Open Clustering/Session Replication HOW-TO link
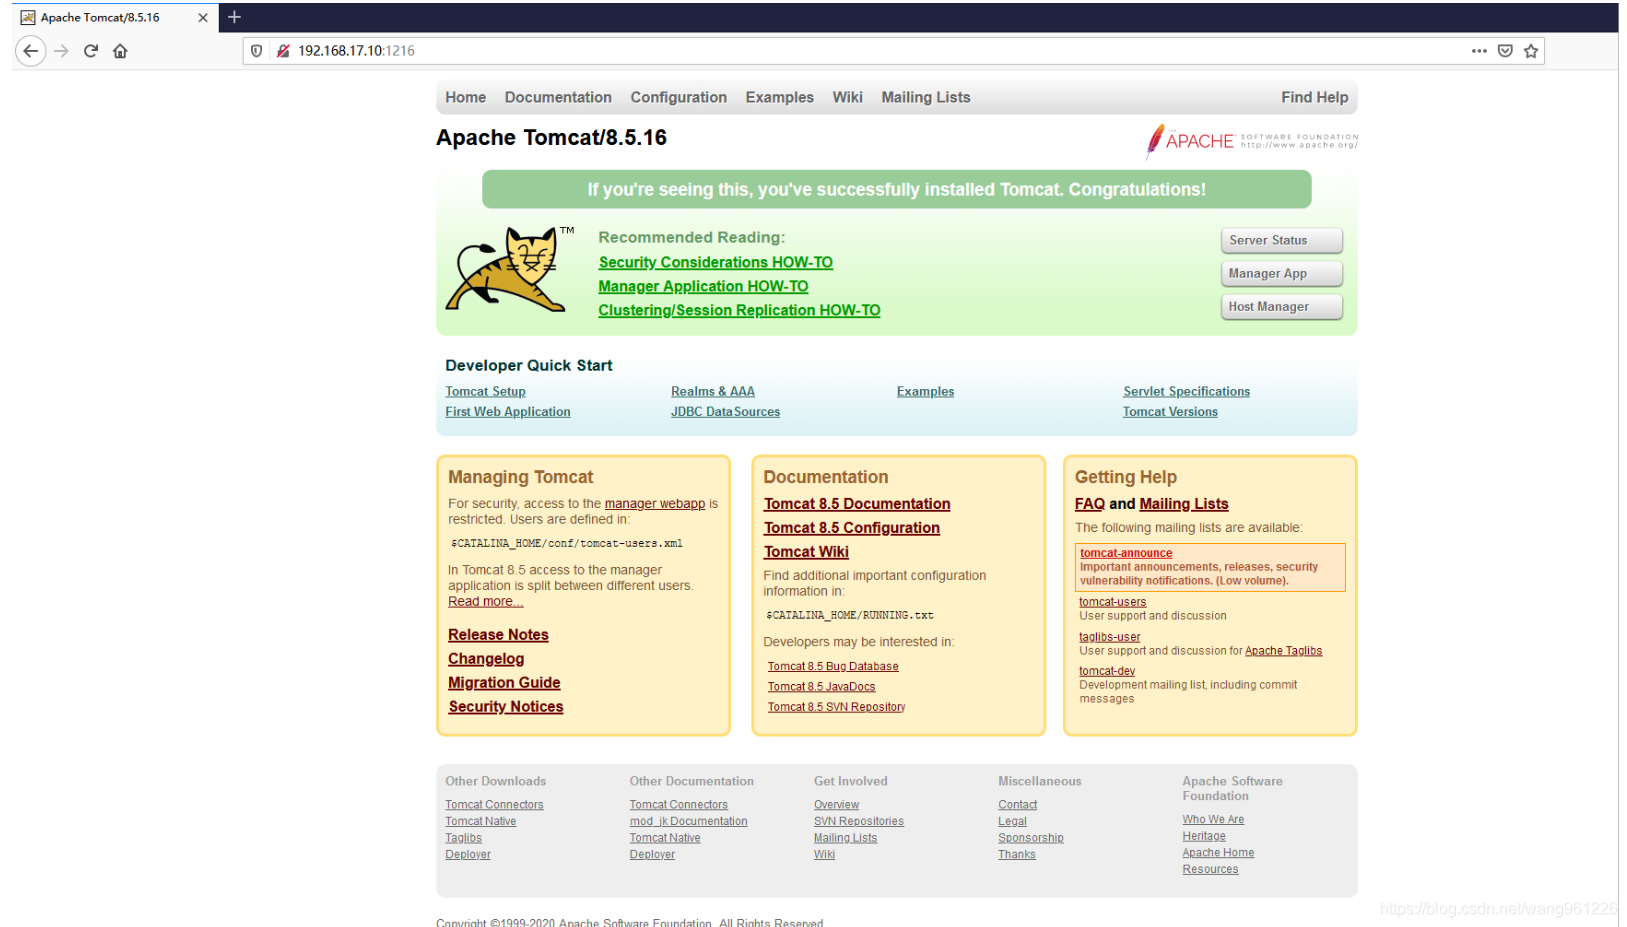 [x=739, y=310]
